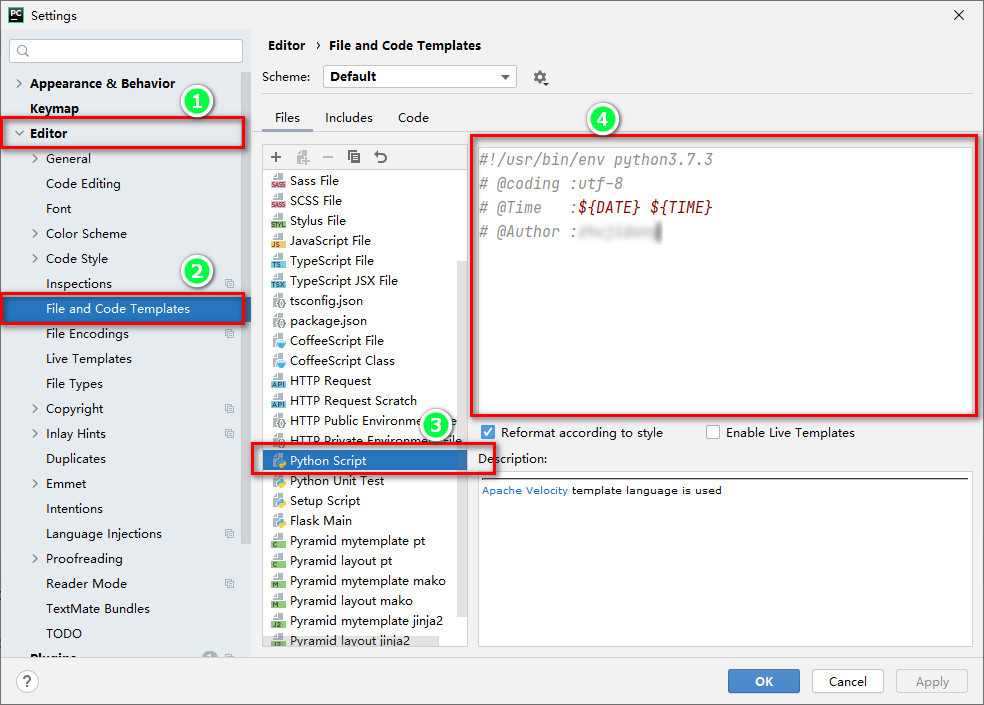Open the Apache Velocity link
The image size is (984, 705).
coord(525,490)
